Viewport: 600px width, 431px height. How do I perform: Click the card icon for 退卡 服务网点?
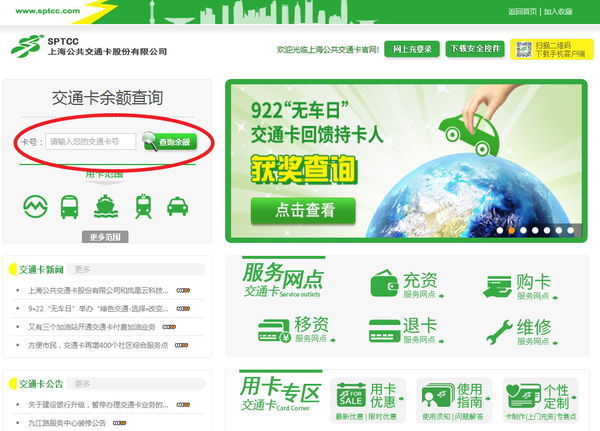tap(385, 331)
